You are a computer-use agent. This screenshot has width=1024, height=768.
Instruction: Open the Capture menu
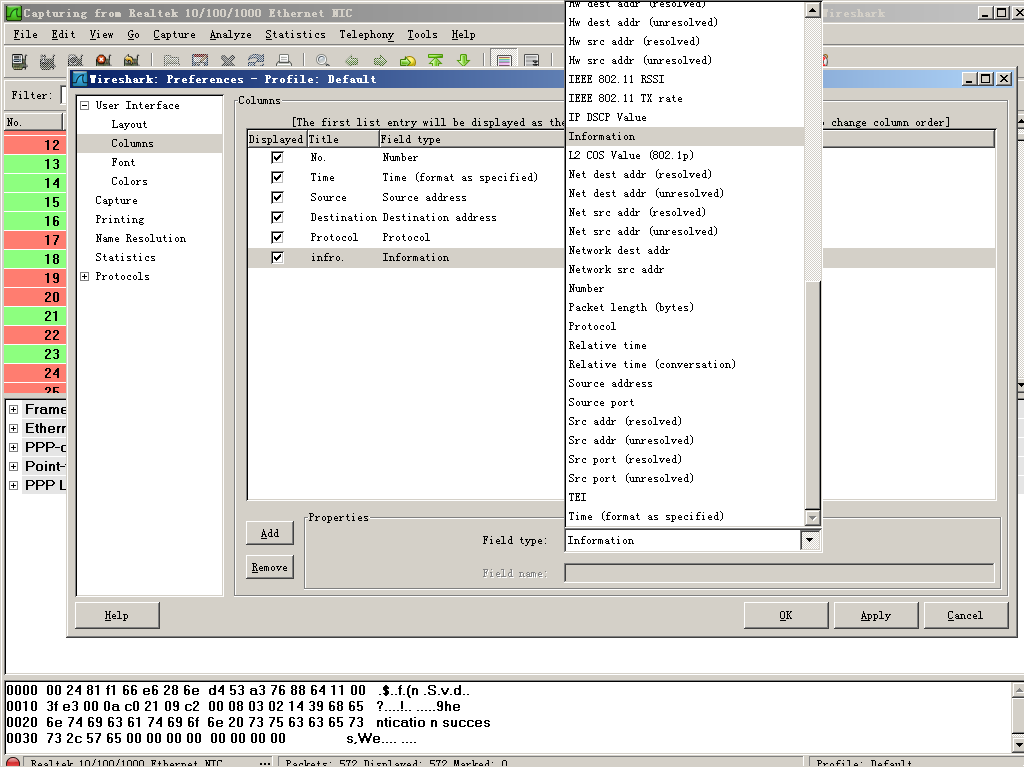[x=174, y=35]
